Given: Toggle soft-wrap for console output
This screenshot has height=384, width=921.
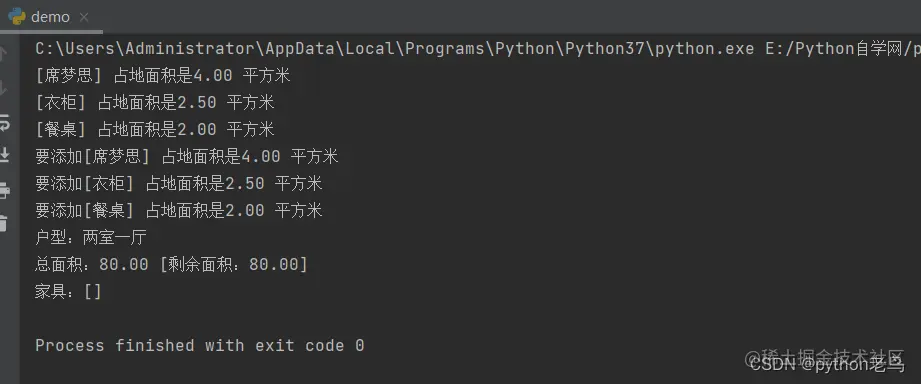Looking at the screenshot, I should click(x=4, y=123).
